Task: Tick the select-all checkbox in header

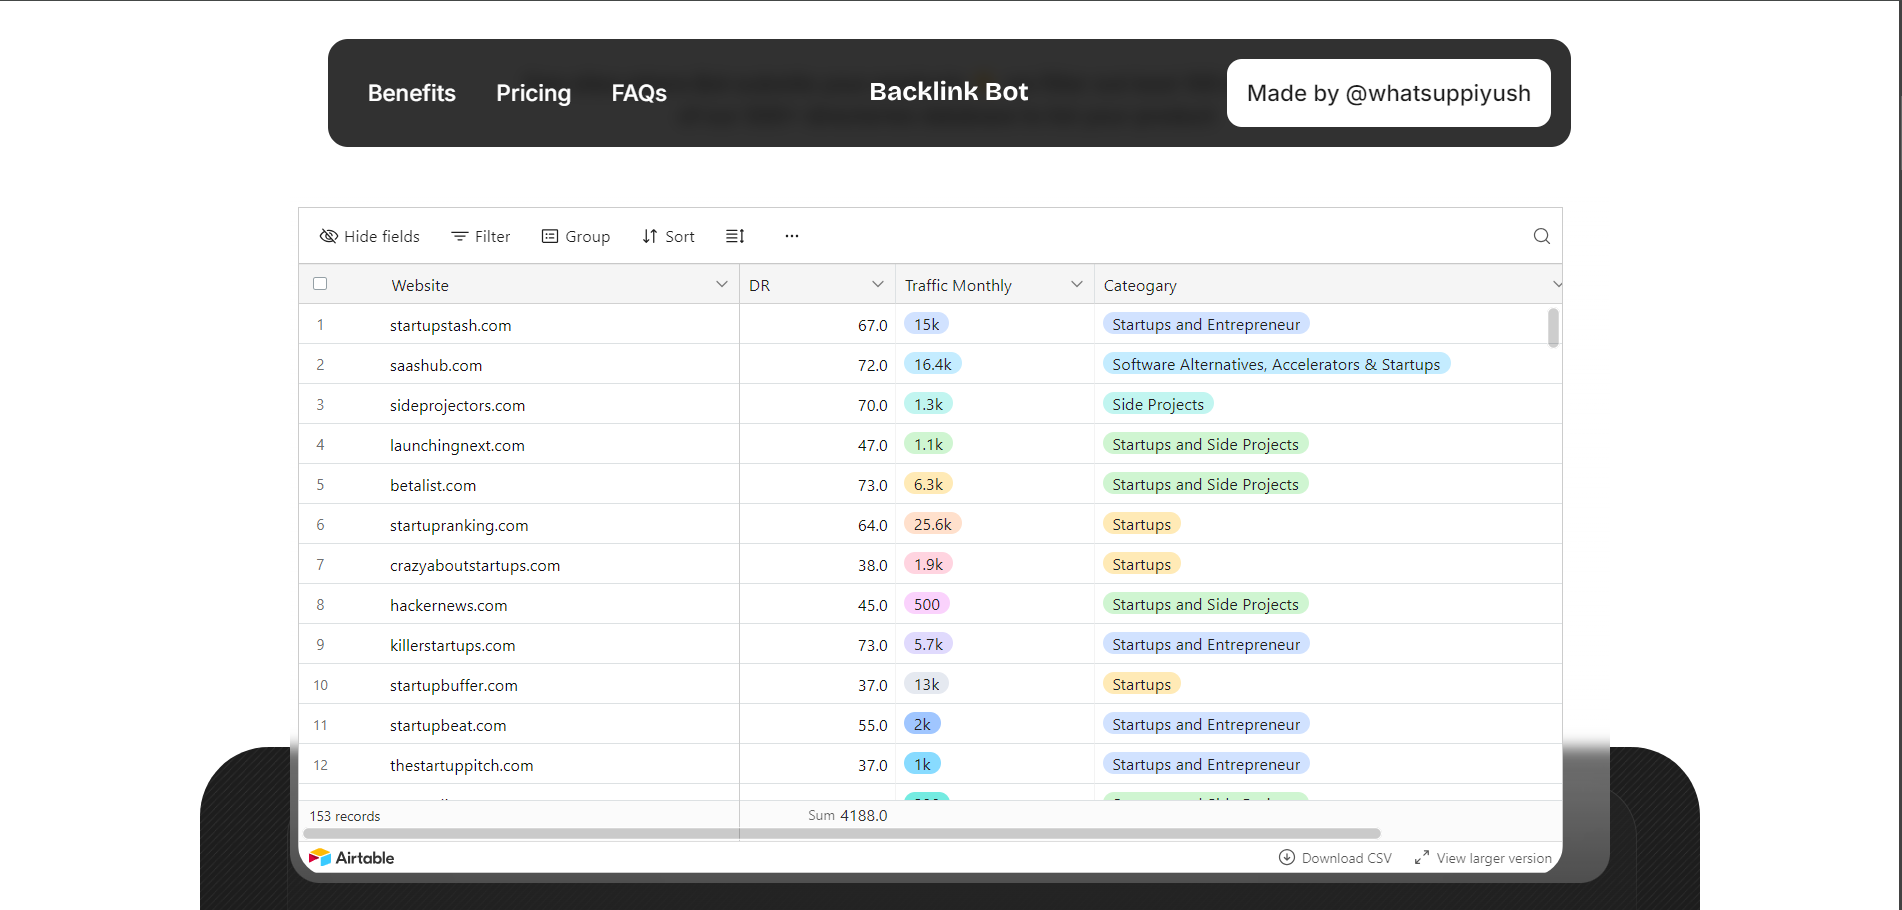Action: tap(320, 284)
